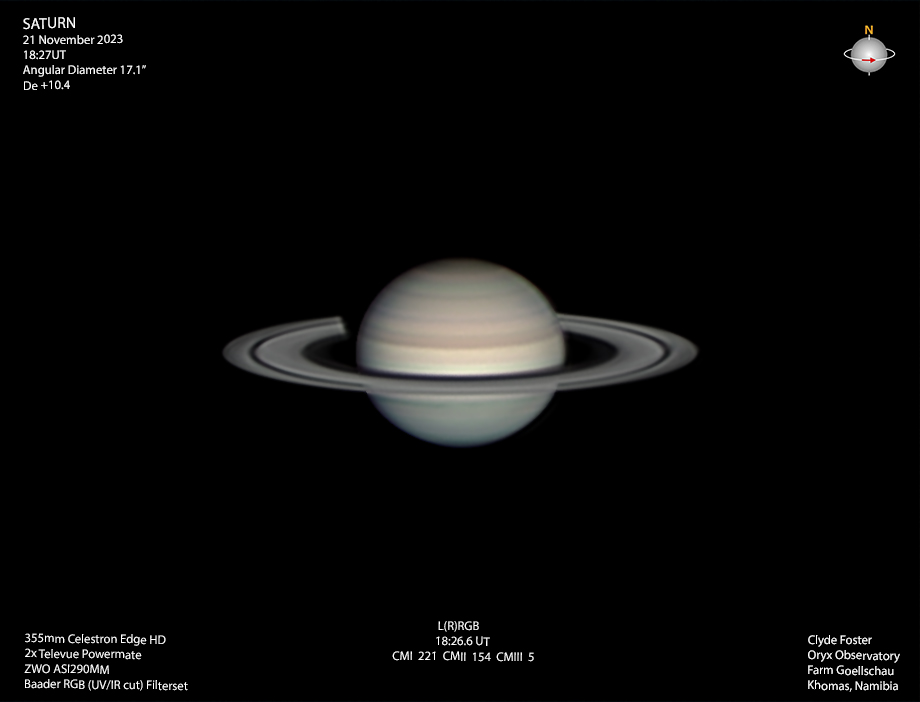Click Baader RGB (UV/IR cut) Filterset text
Image resolution: width=920 pixels, height=702 pixels.
tap(106, 684)
